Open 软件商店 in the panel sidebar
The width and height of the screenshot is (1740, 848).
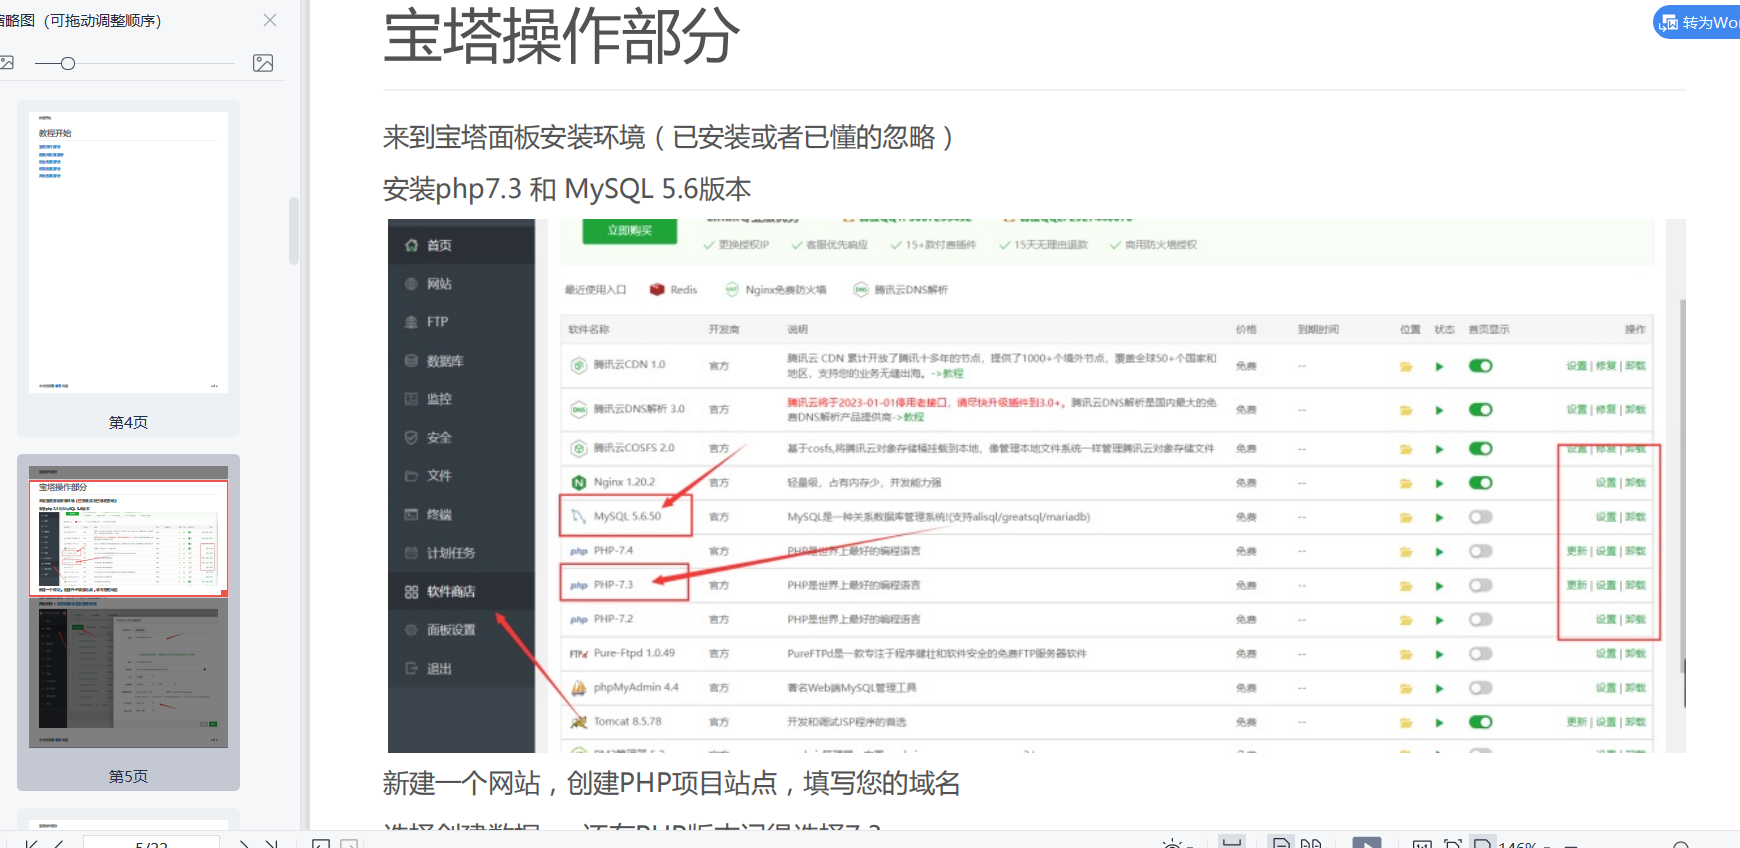450,591
